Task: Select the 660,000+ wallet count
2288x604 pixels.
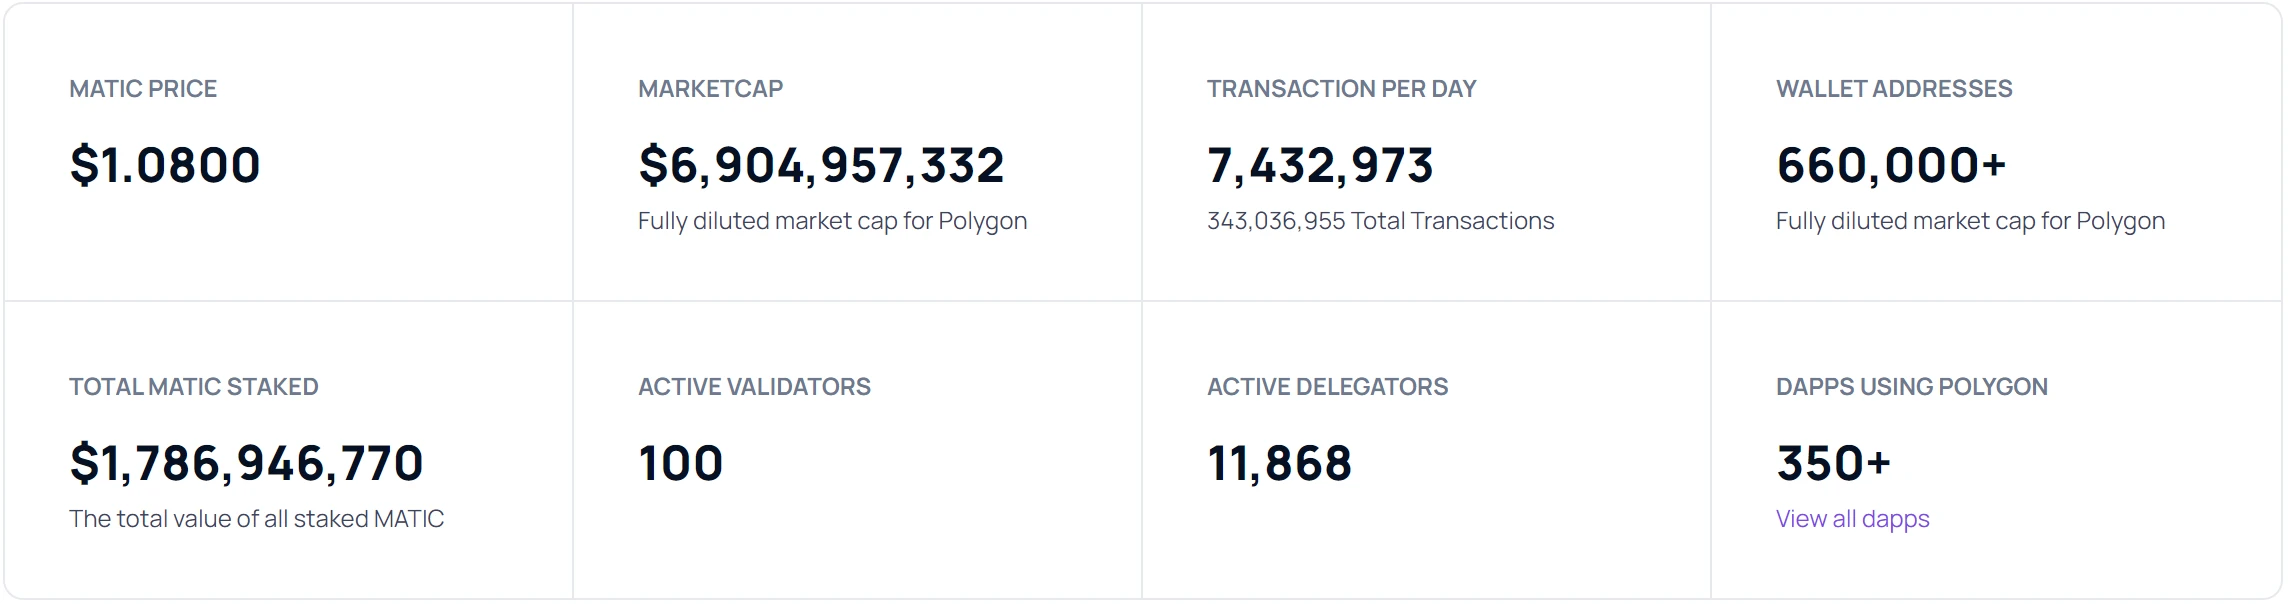Action: click(x=1891, y=165)
